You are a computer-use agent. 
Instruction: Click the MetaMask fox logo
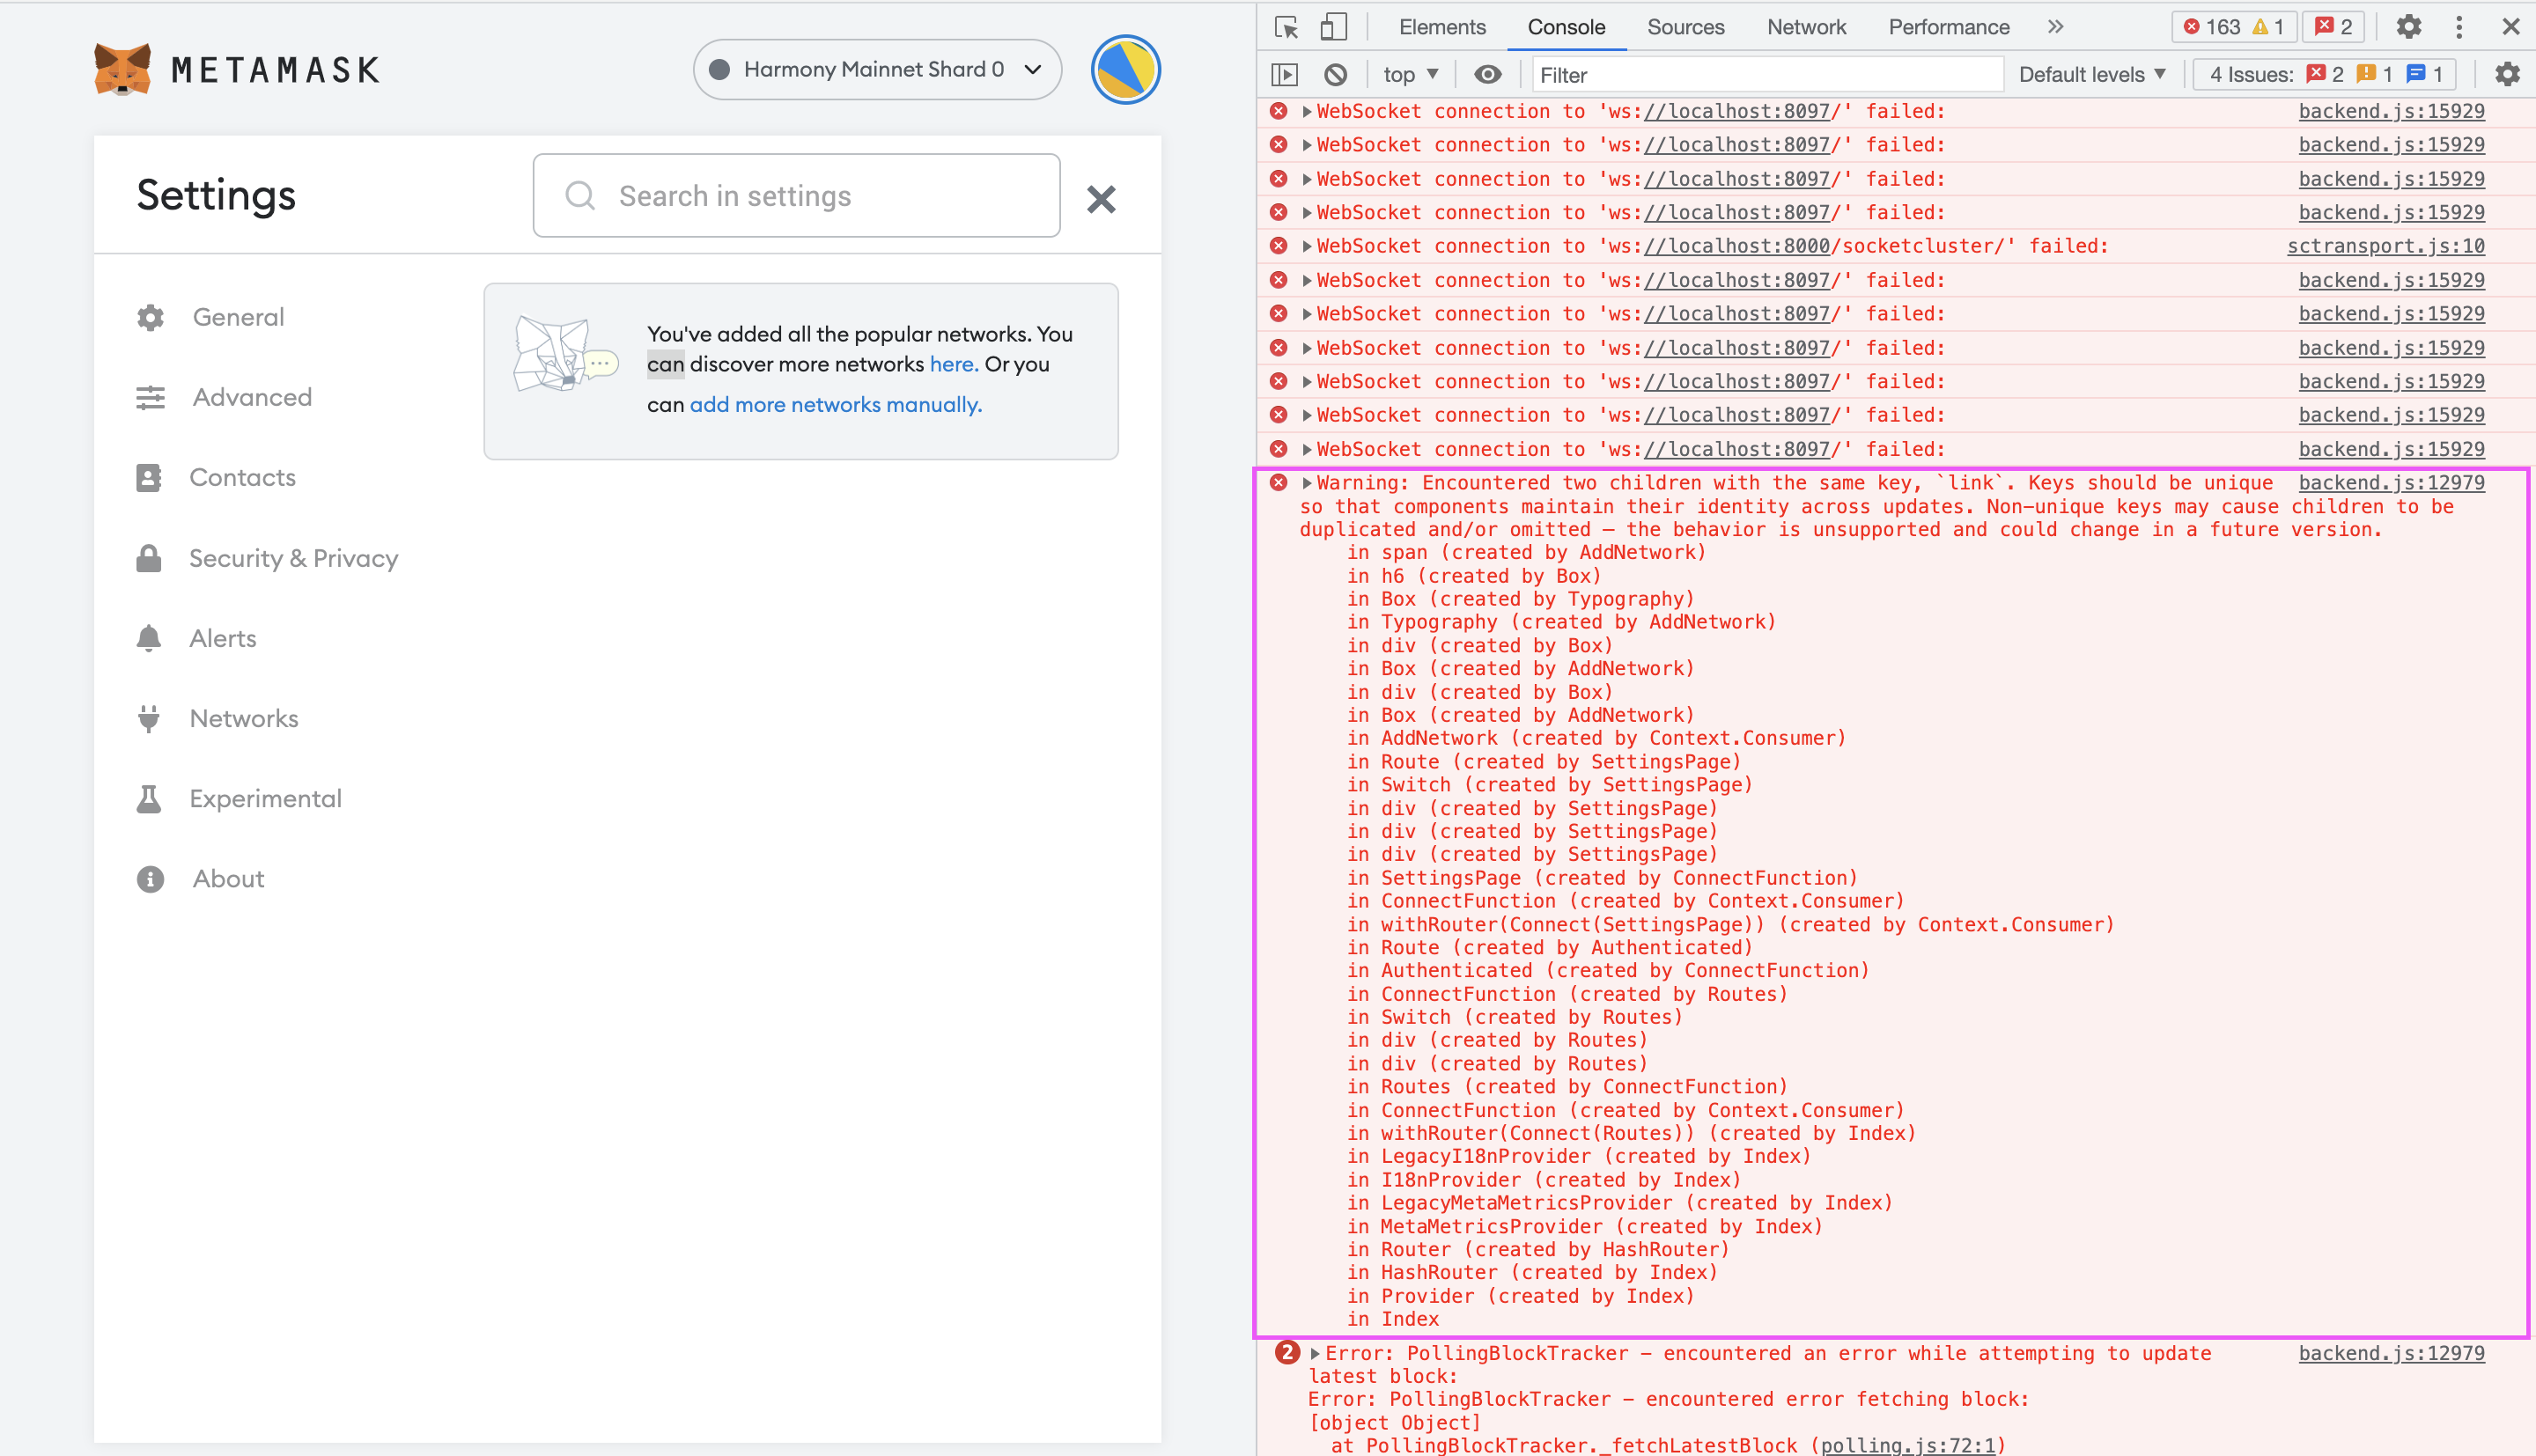point(122,69)
